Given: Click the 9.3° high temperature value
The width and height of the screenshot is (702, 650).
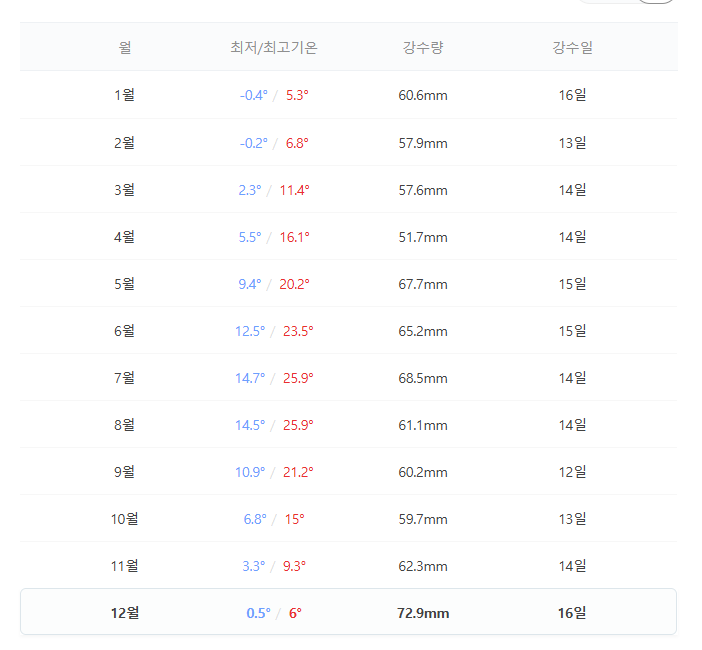Looking at the screenshot, I should [x=294, y=566].
